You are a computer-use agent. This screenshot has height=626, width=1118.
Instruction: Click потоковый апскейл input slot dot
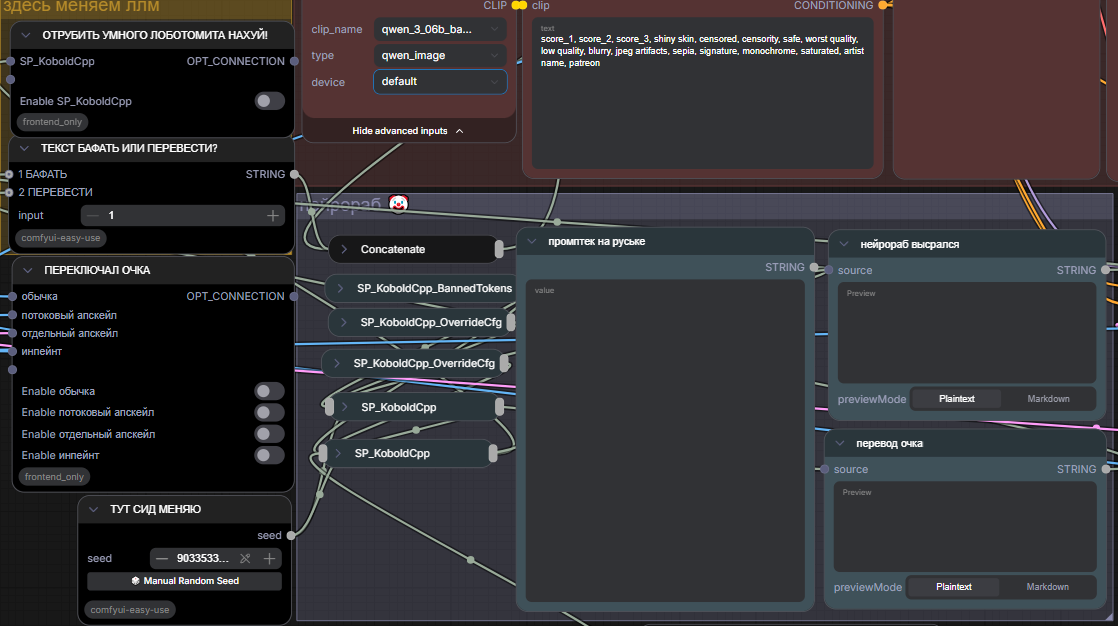click(12, 314)
